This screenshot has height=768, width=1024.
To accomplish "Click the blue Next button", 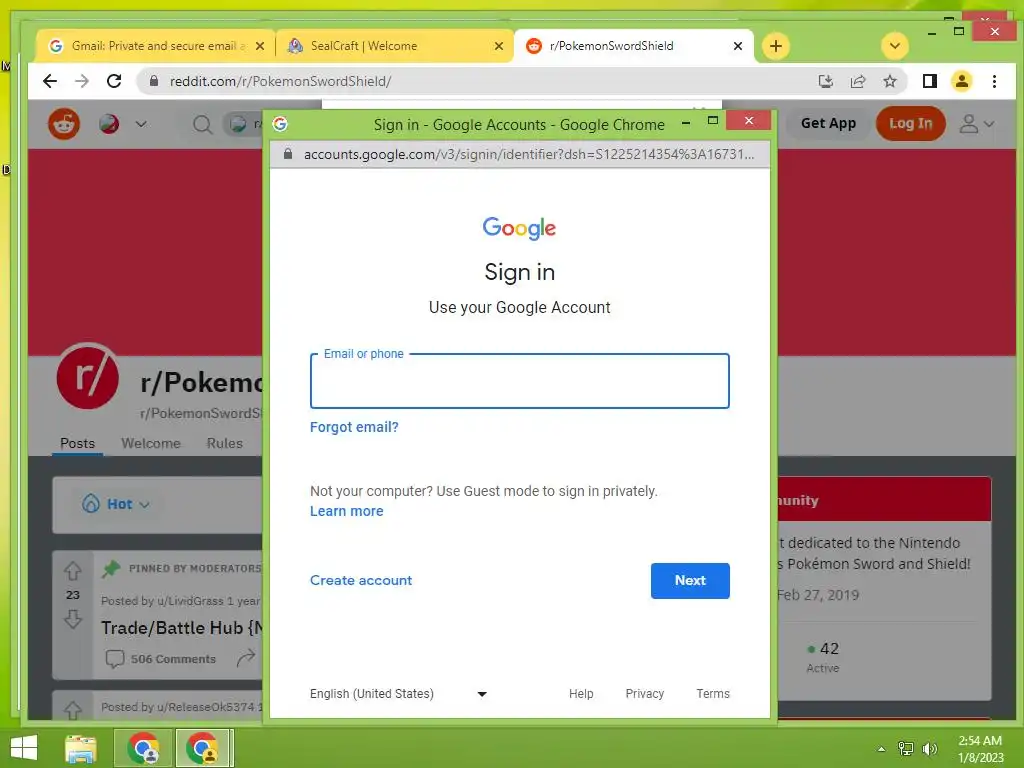I will pos(690,581).
